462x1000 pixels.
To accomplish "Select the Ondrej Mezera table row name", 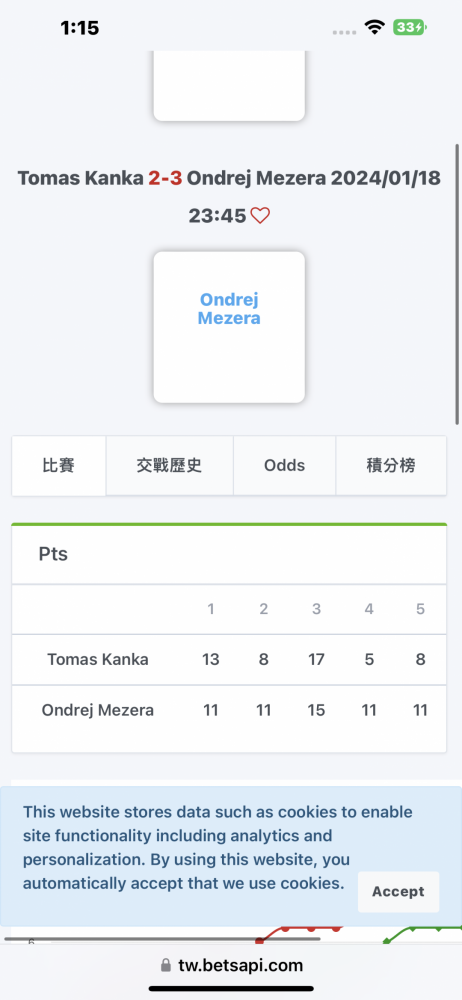I will click(x=98, y=710).
